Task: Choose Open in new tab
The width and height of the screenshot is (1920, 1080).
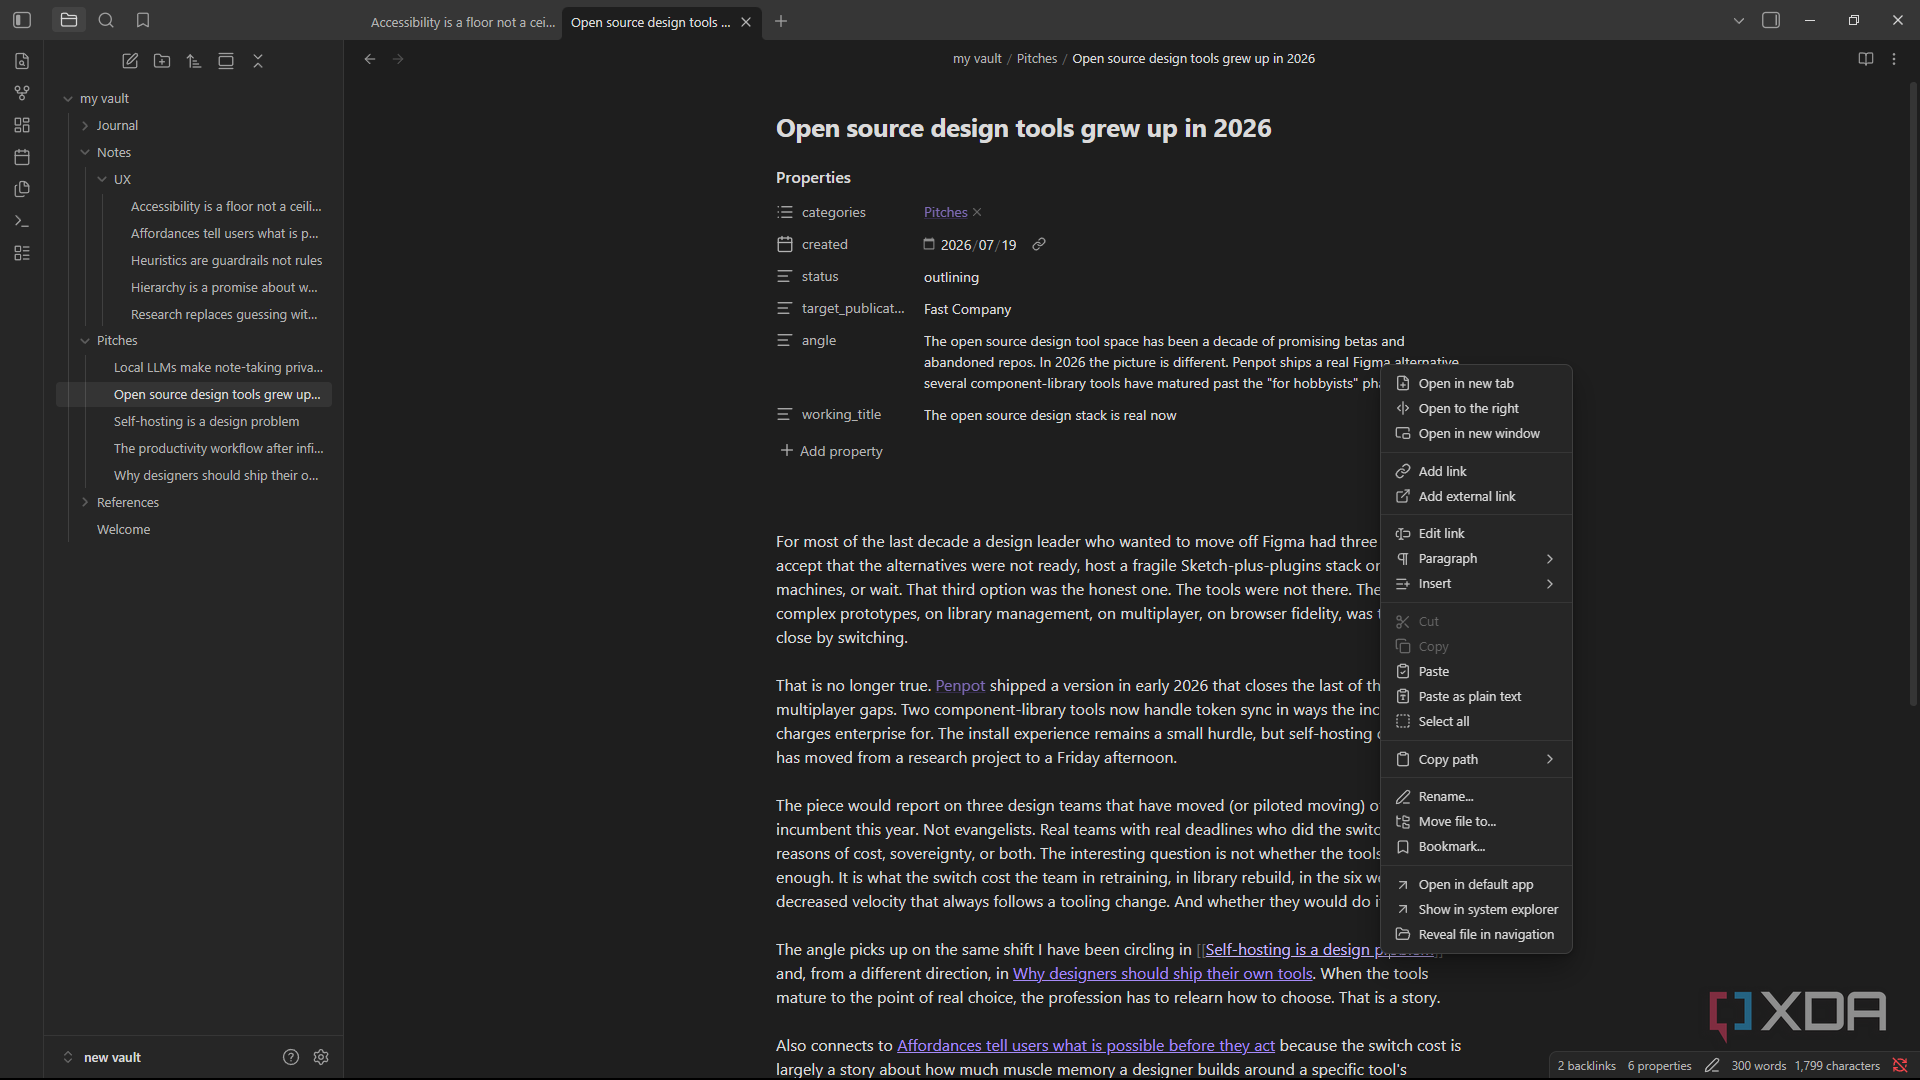Action: (x=1476, y=383)
